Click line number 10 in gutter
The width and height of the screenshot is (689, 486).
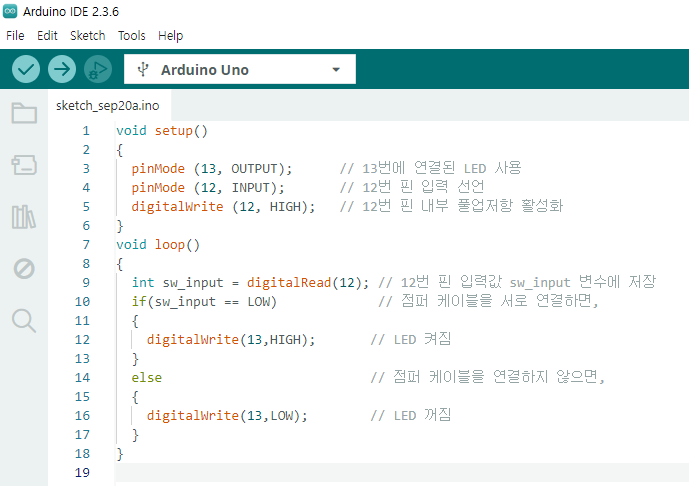[82, 302]
